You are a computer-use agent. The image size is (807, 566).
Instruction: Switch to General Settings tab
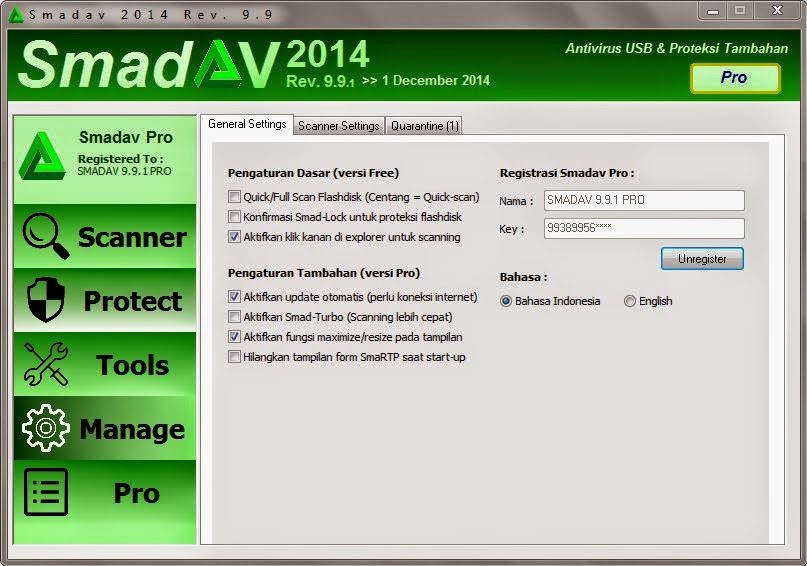pyautogui.click(x=247, y=124)
